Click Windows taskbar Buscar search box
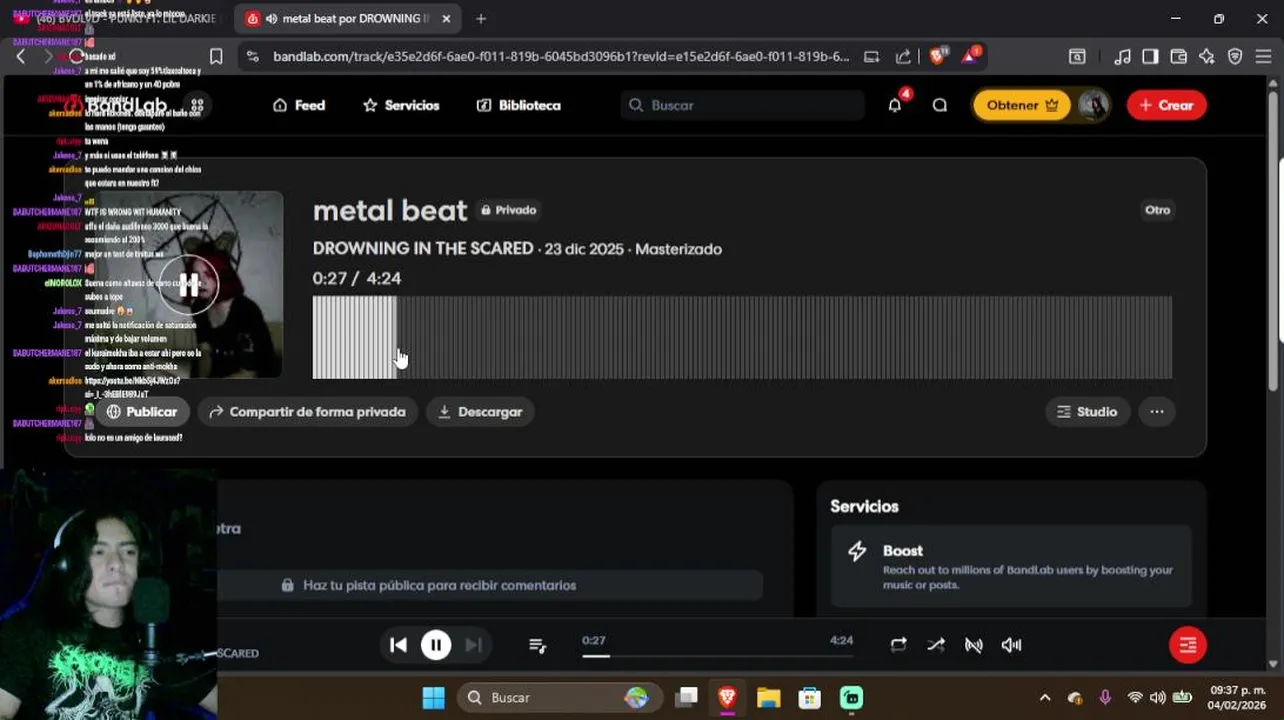The width and height of the screenshot is (1284, 720). pos(560,698)
